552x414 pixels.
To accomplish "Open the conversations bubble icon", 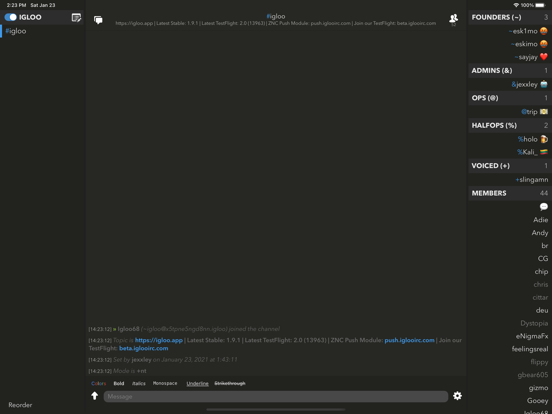I will click(x=98, y=20).
